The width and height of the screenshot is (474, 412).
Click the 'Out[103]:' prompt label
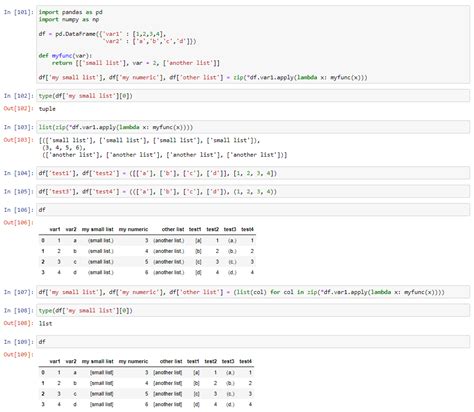click(x=19, y=140)
